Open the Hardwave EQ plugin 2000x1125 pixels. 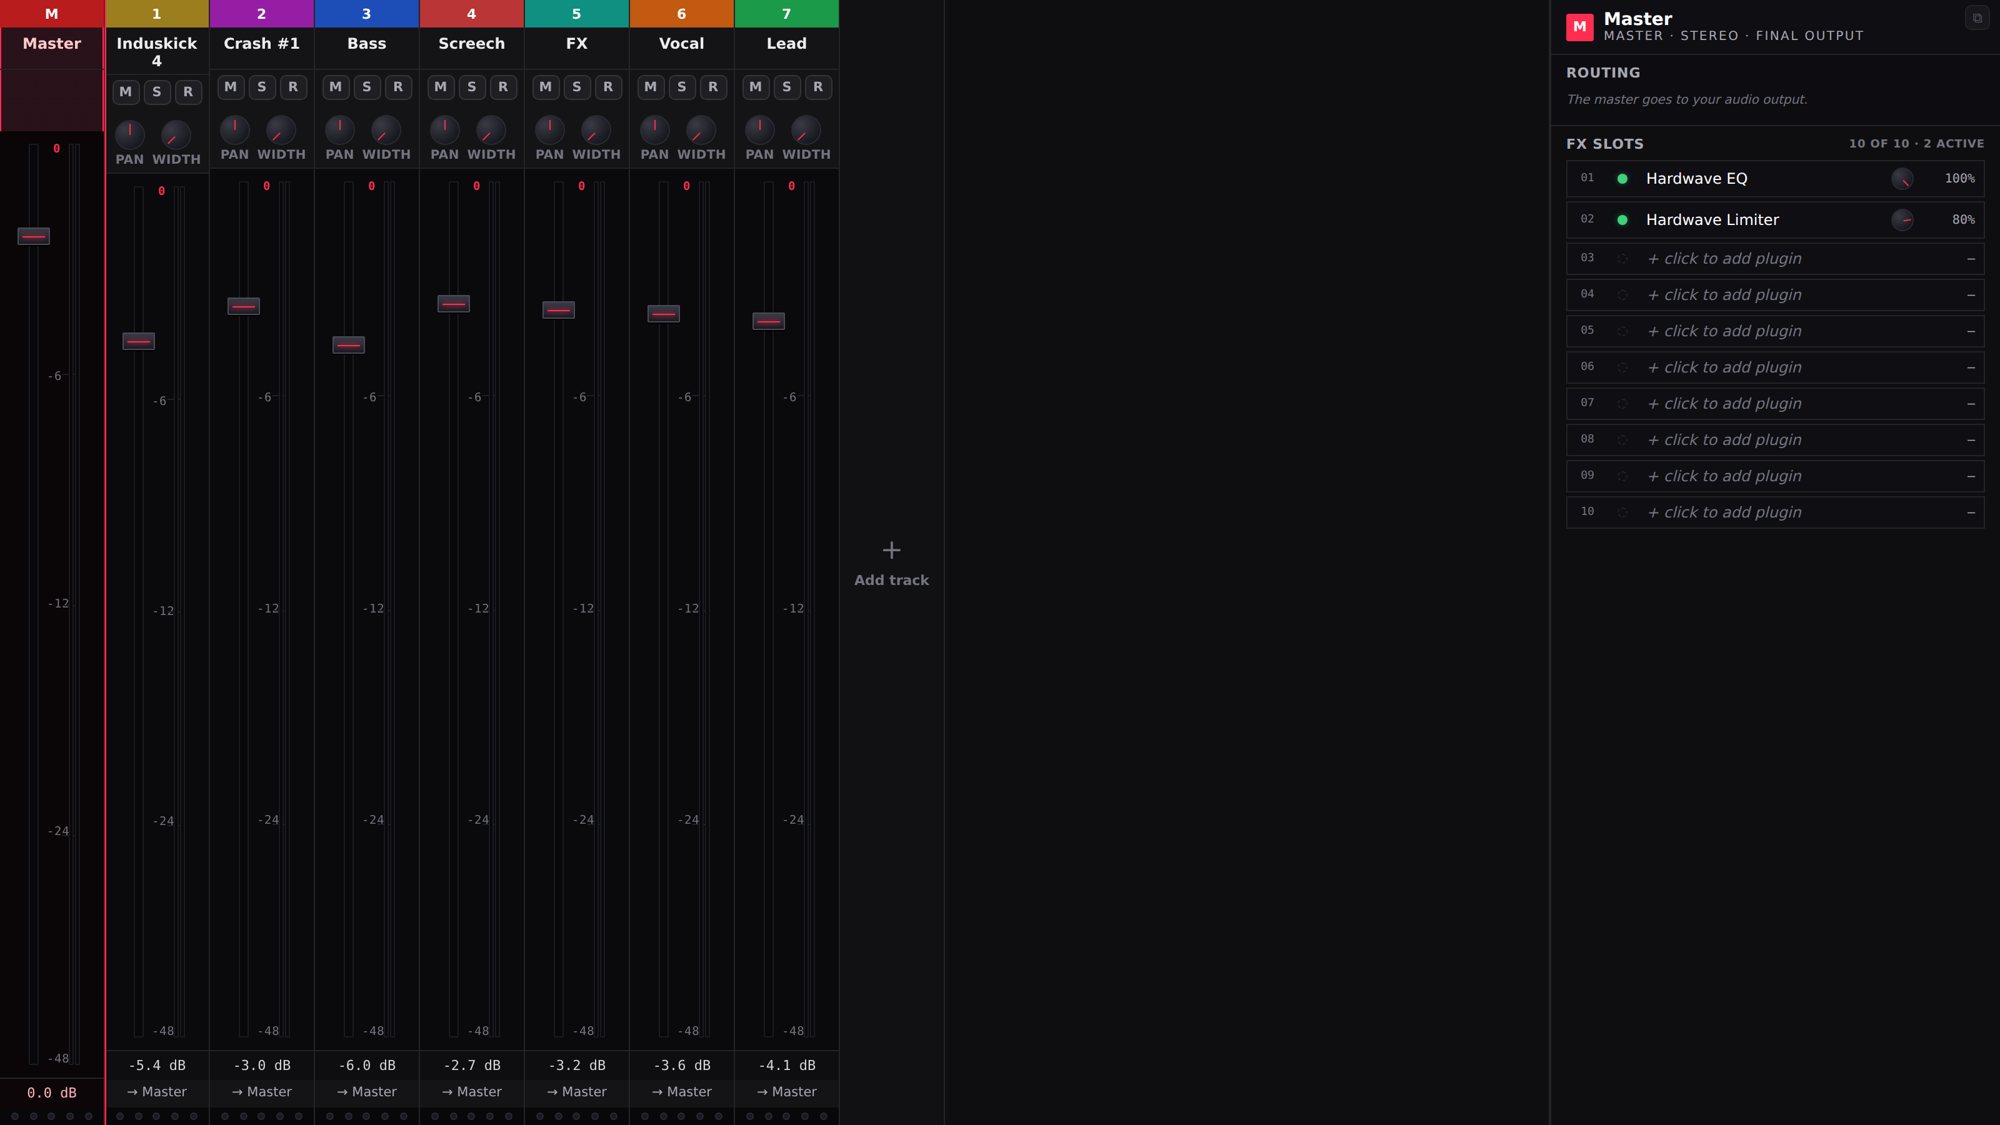coord(1696,179)
